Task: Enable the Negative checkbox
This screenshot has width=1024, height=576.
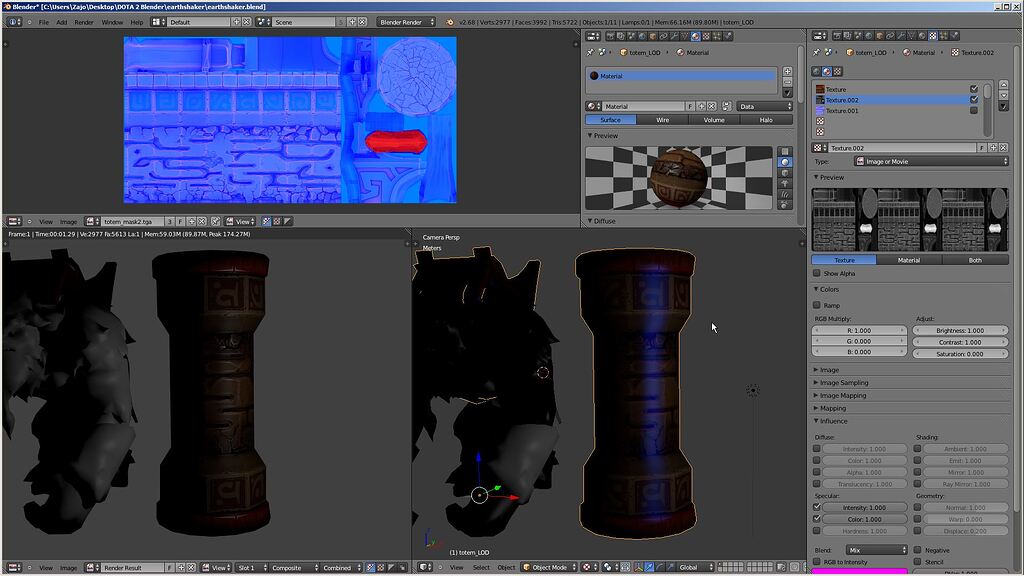Action: [x=917, y=551]
